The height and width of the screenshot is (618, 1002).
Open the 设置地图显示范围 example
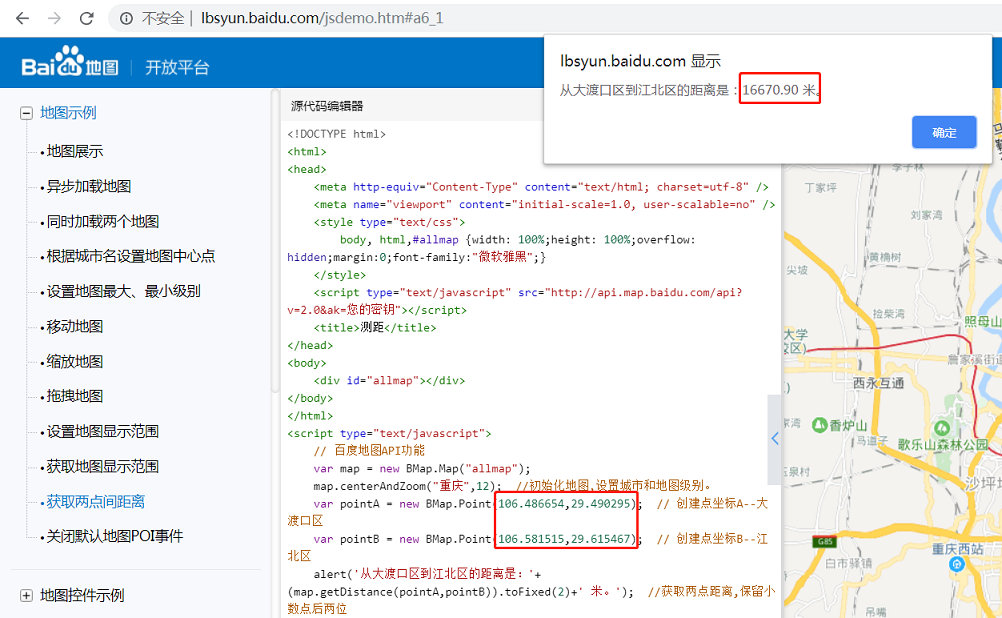tap(103, 431)
